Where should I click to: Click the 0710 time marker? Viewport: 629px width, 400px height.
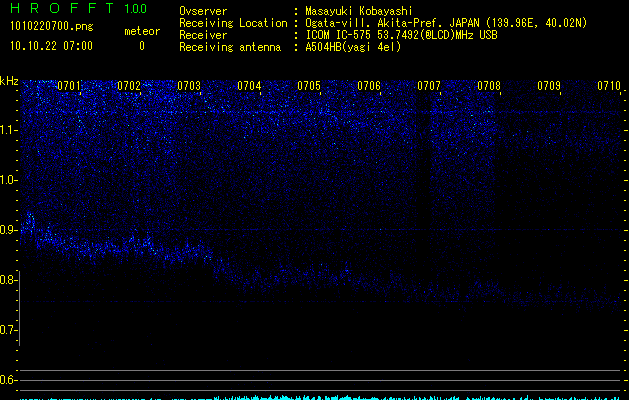(609, 86)
